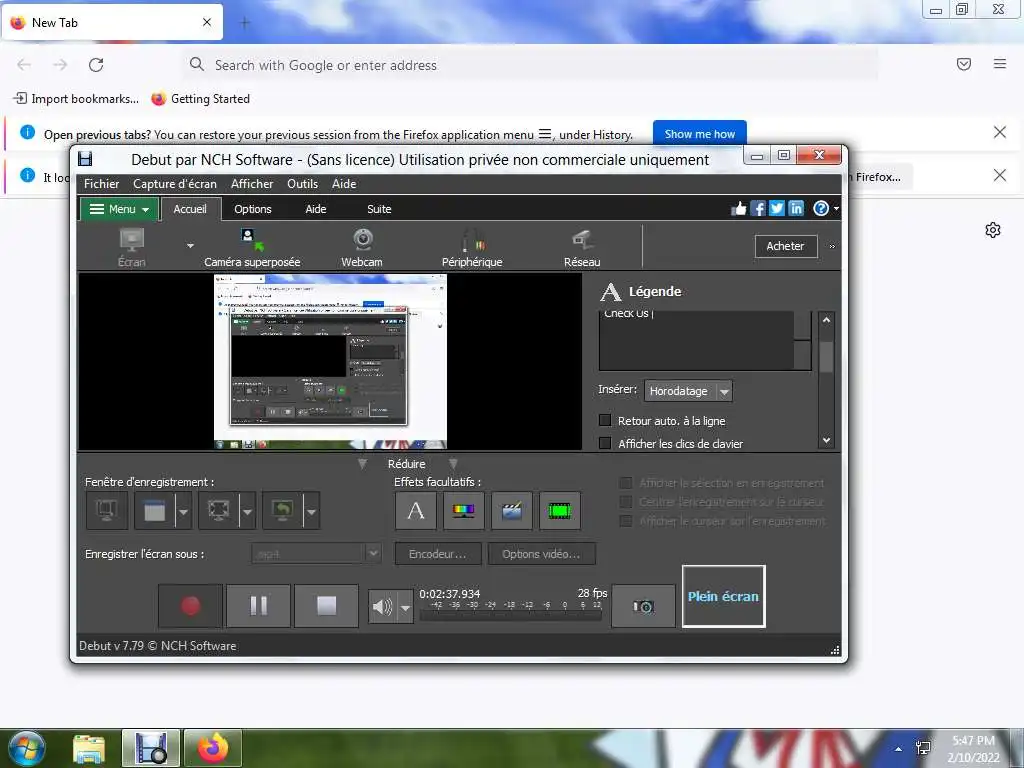Open the Fichier menu
The image size is (1024, 768).
101,184
